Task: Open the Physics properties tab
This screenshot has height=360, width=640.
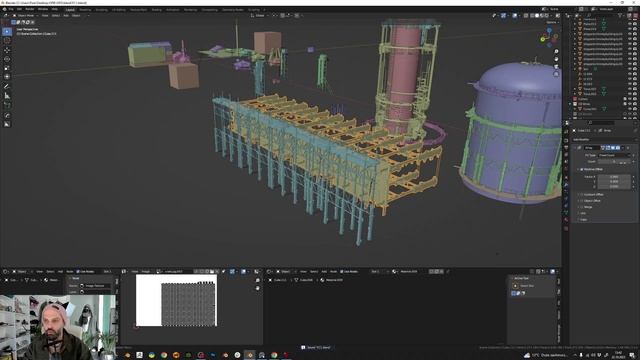Action: (x=566, y=199)
